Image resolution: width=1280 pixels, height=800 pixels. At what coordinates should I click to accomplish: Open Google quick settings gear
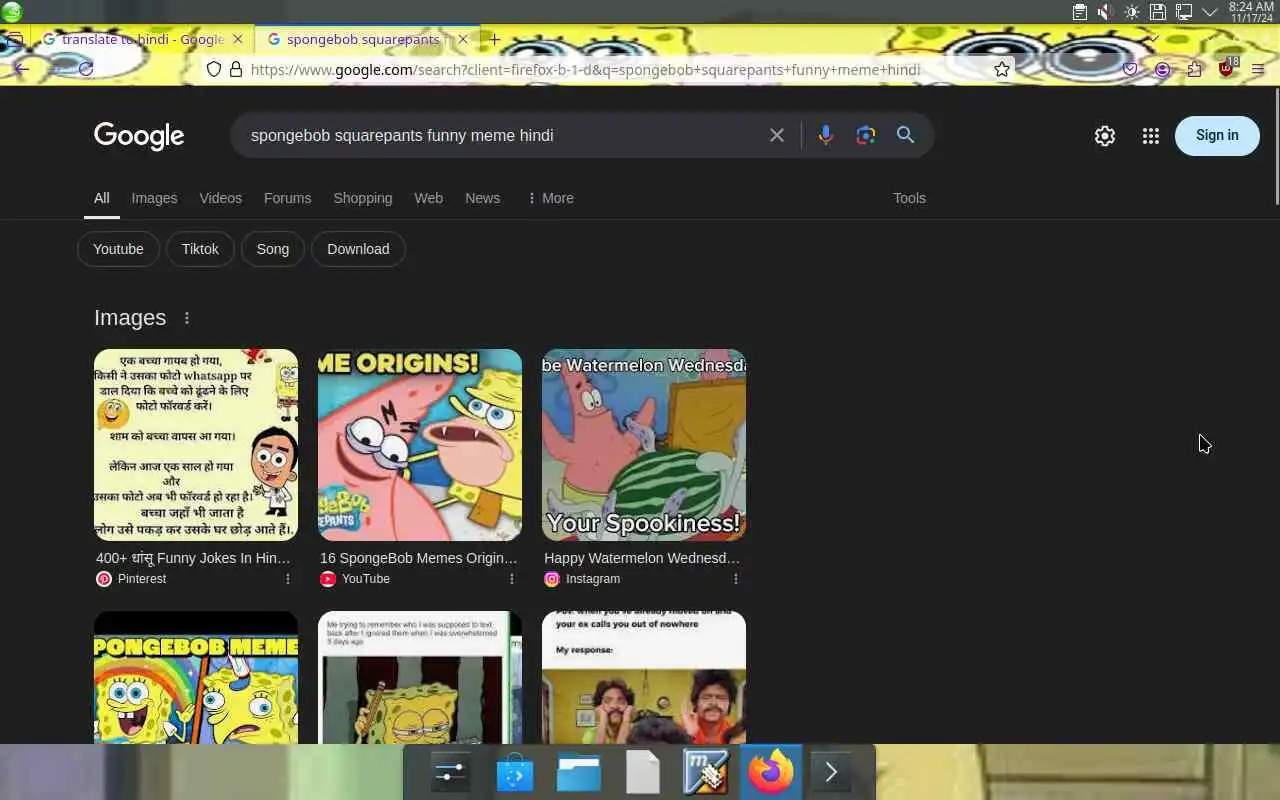point(1105,136)
